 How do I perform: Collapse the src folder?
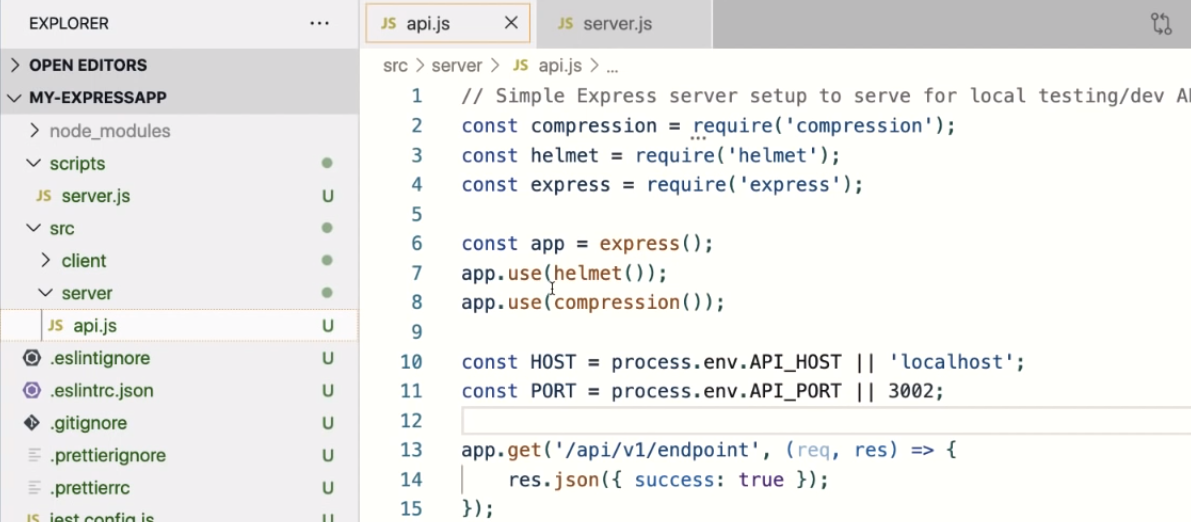61,228
